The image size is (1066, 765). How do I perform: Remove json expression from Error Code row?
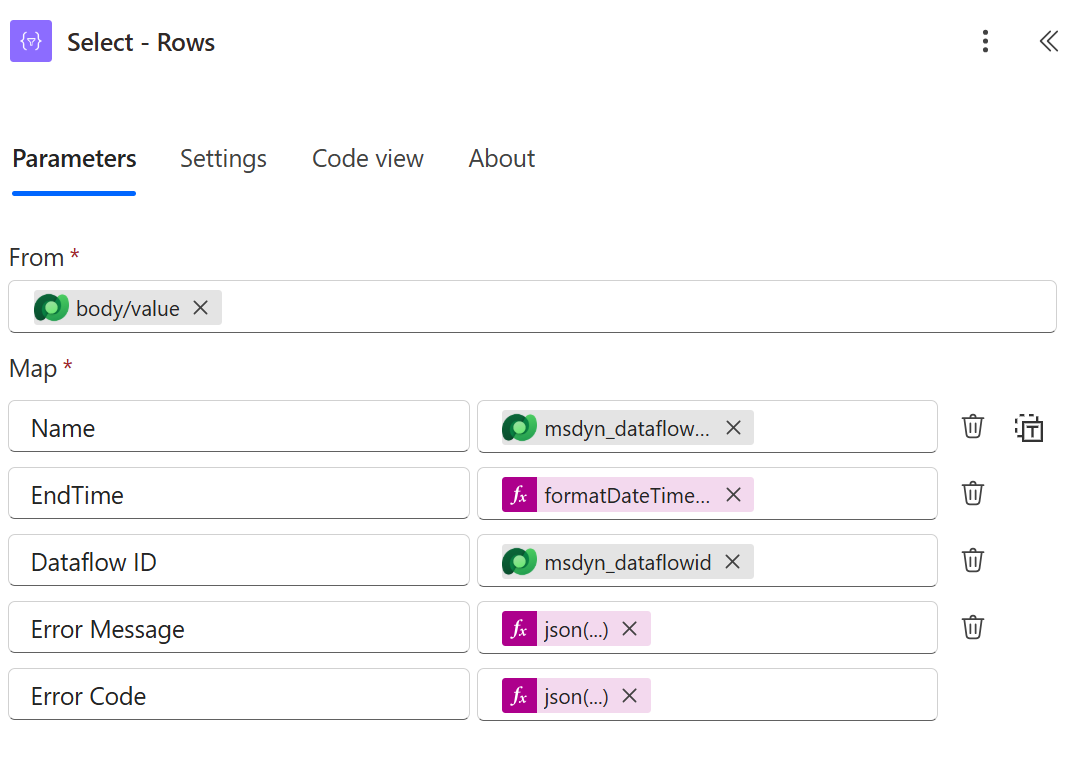pos(630,696)
